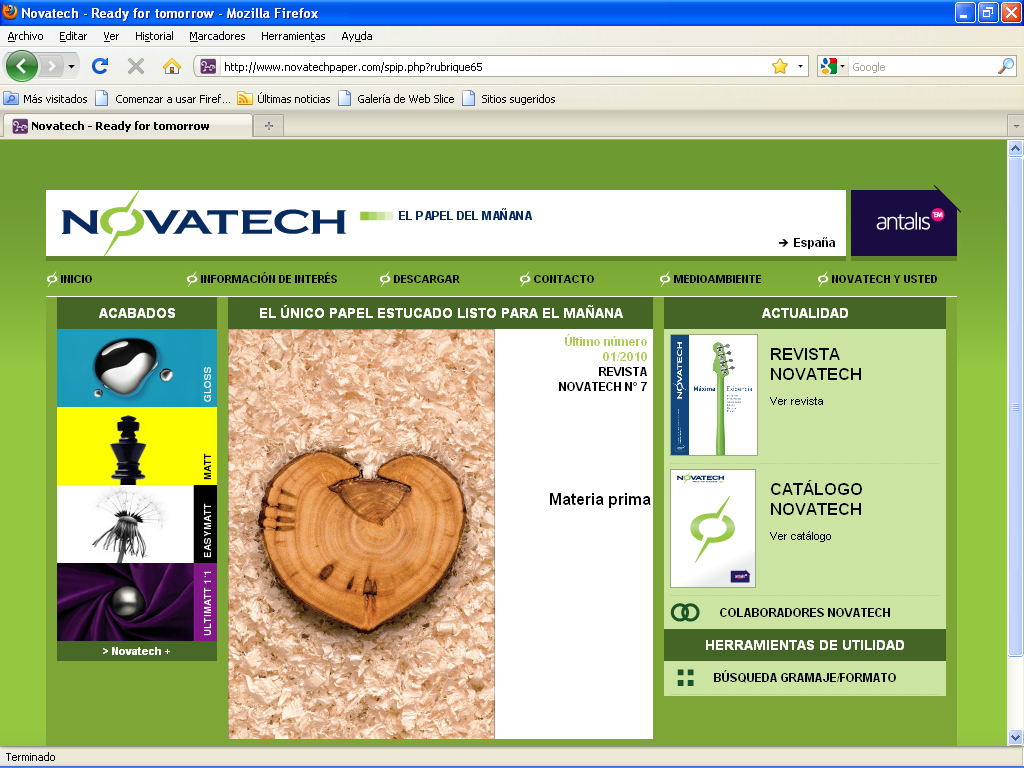Go to INICIO in site navigation
1024x768 pixels.
pos(70,279)
